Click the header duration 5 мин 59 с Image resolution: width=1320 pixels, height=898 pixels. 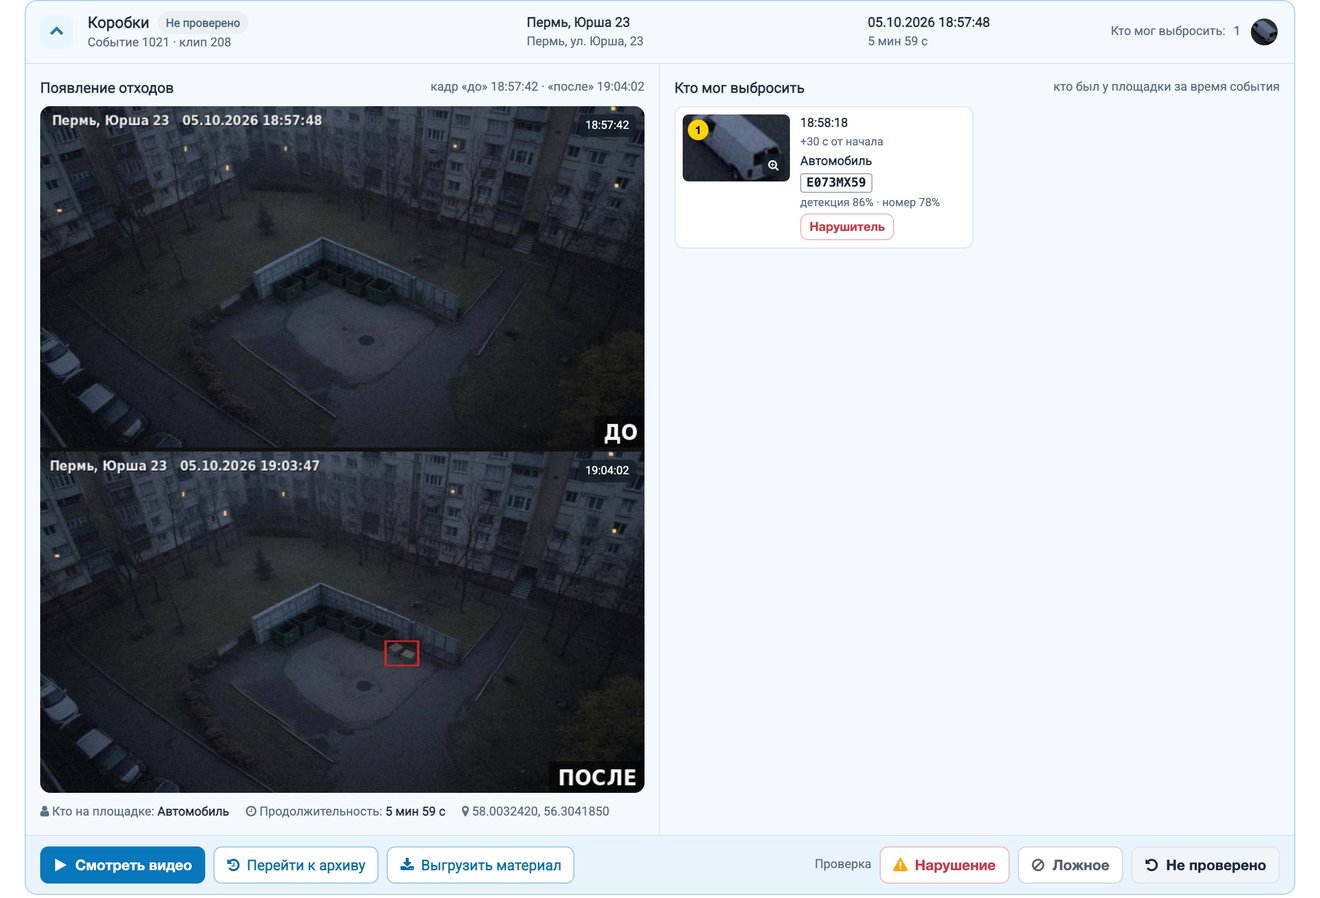pos(897,41)
